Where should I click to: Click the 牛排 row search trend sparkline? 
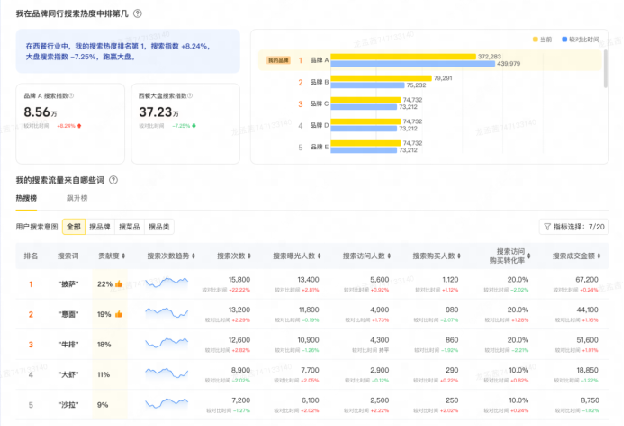[x=166, y=343]
